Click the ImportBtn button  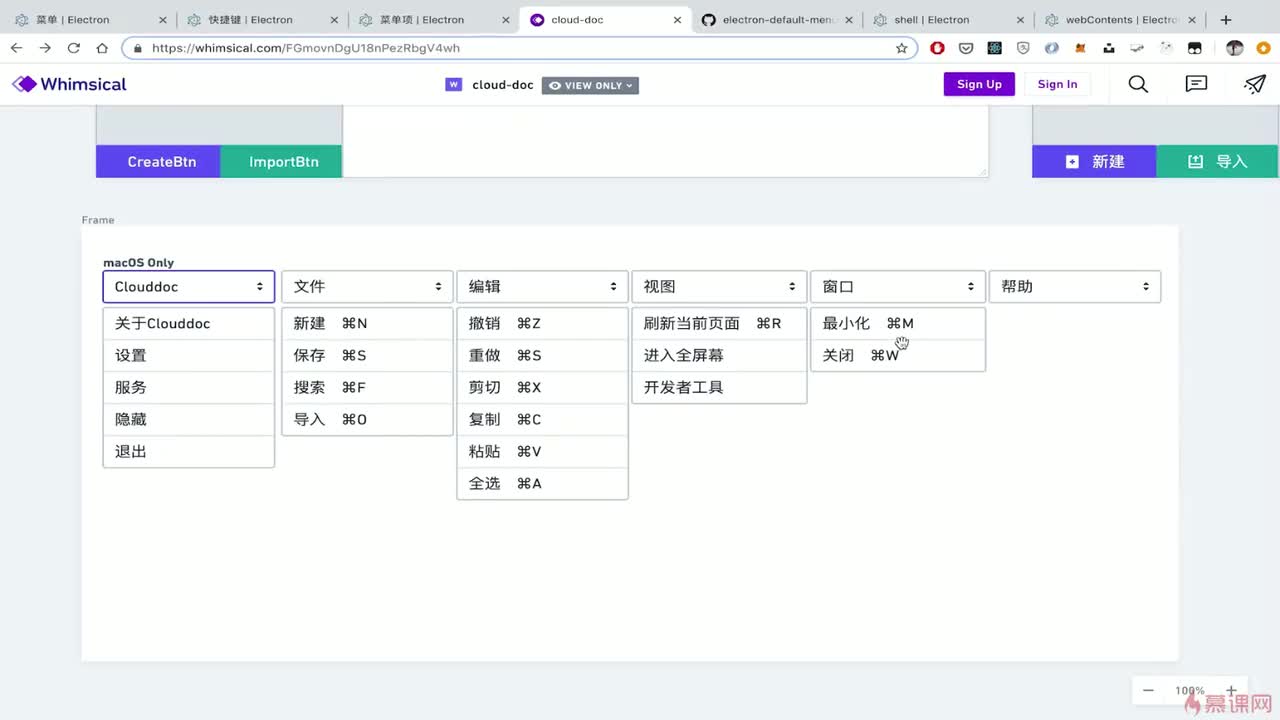pyautogui.click(x=282, y=161)
